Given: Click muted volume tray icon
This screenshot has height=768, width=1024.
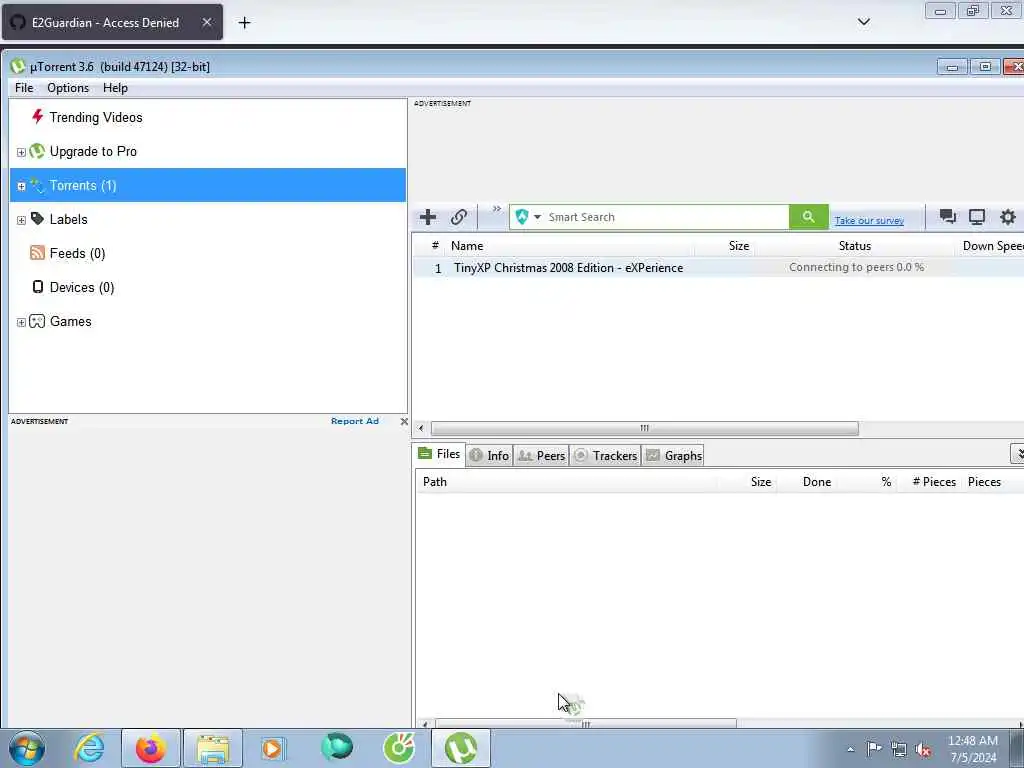Looking at the screenshot, I should point(923,749).
